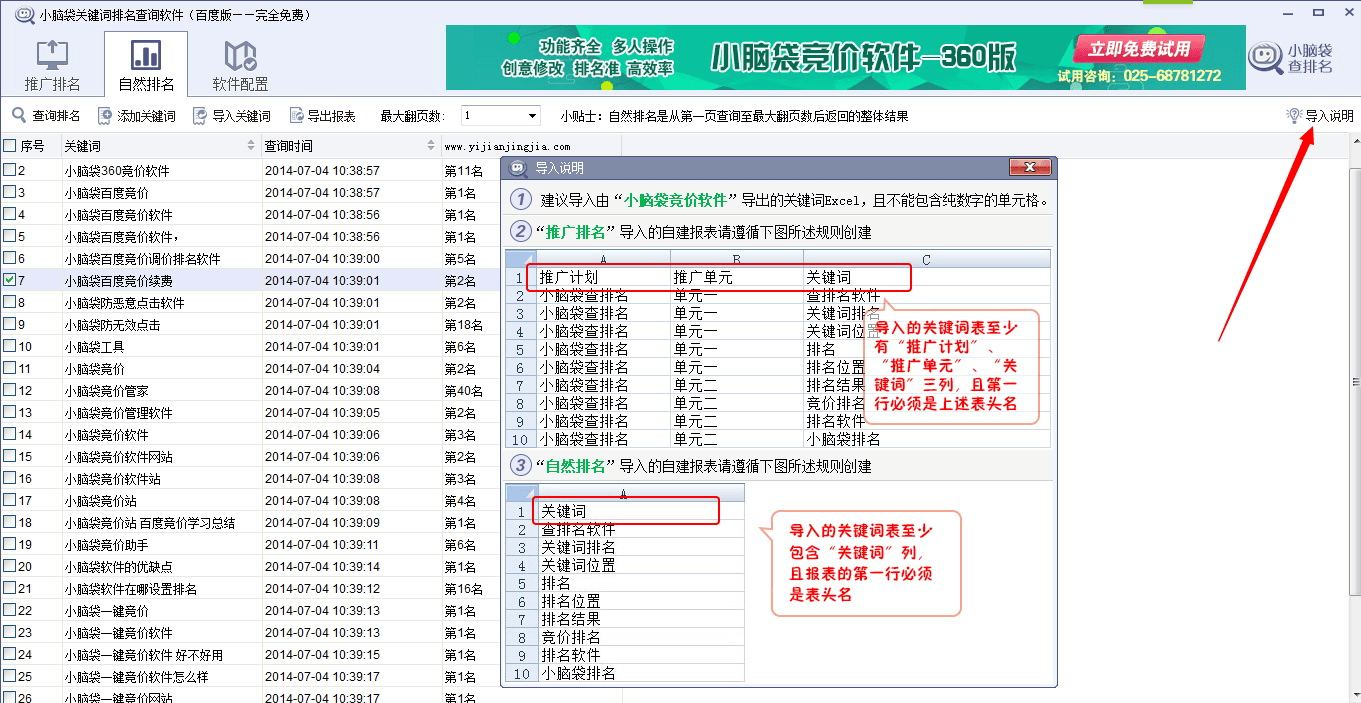The image size is (1361, 703).
Task: Click the 导出报表 toolbar icon
Action: 296,116
